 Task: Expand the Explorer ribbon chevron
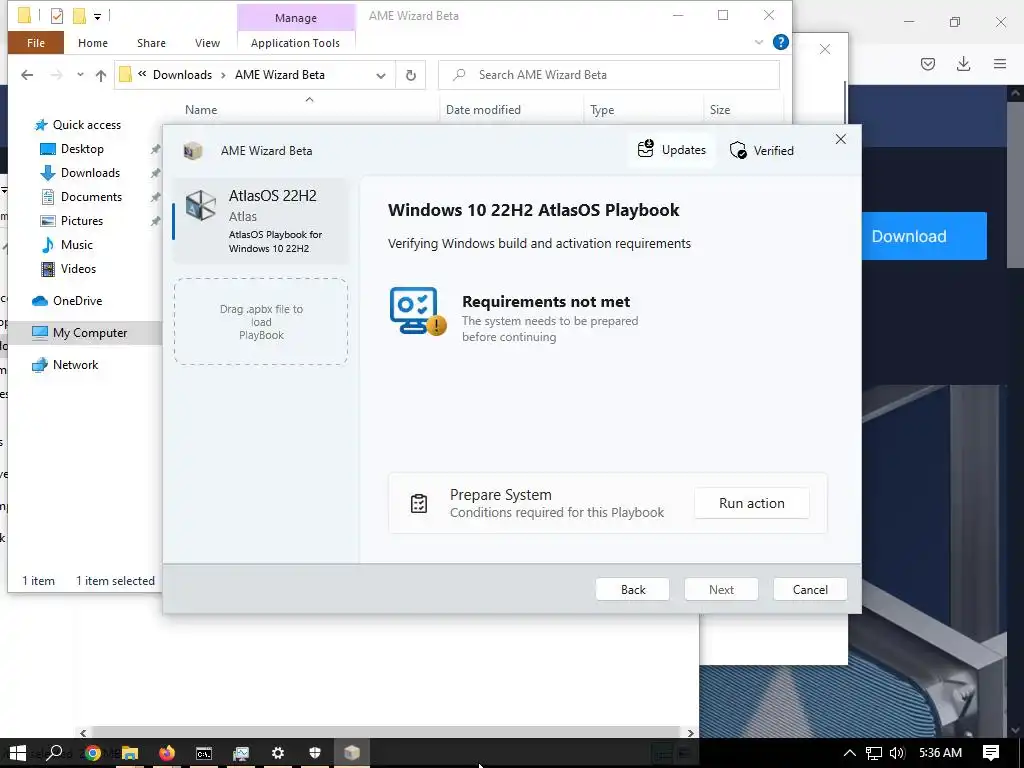[758, 42]
